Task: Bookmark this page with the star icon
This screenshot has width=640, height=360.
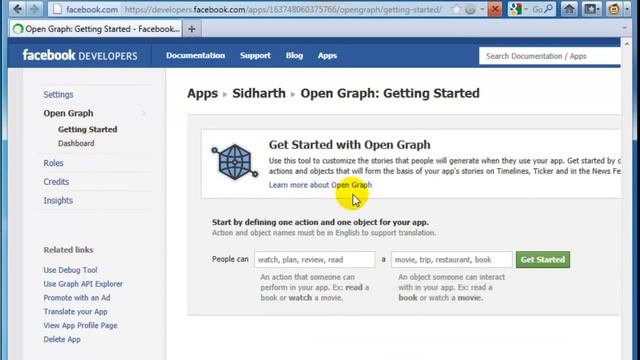Action: click(x=456, y=9)
